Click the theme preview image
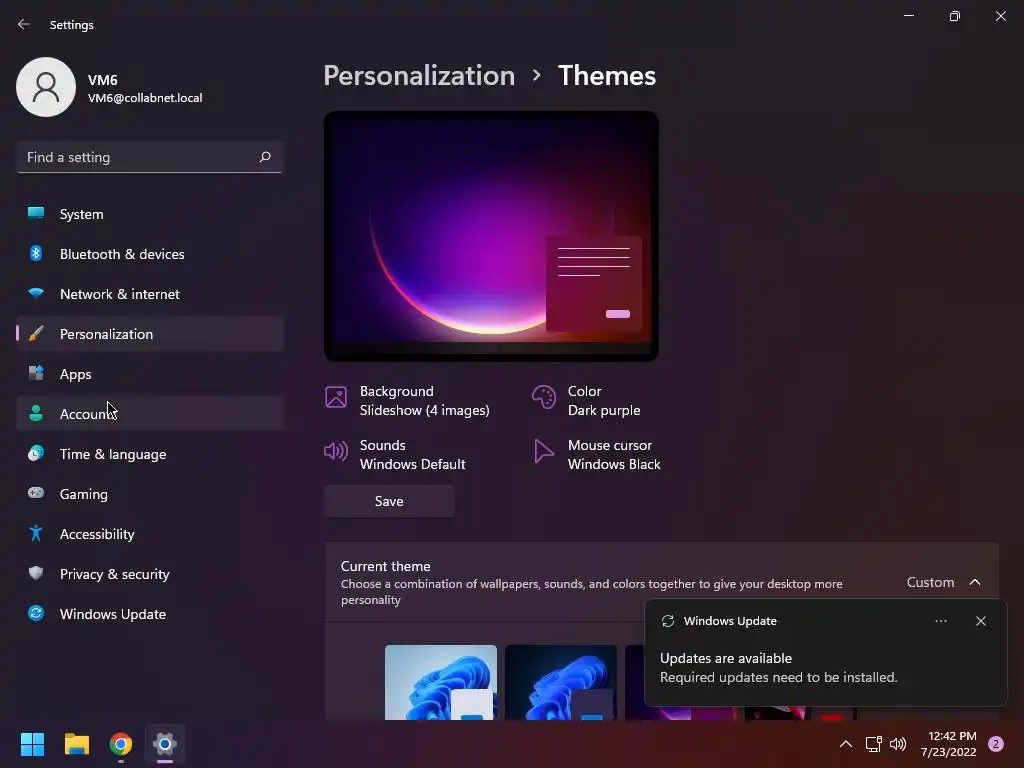The width and height of the screenshot is (1024, 768). click(x=491, y=236)
